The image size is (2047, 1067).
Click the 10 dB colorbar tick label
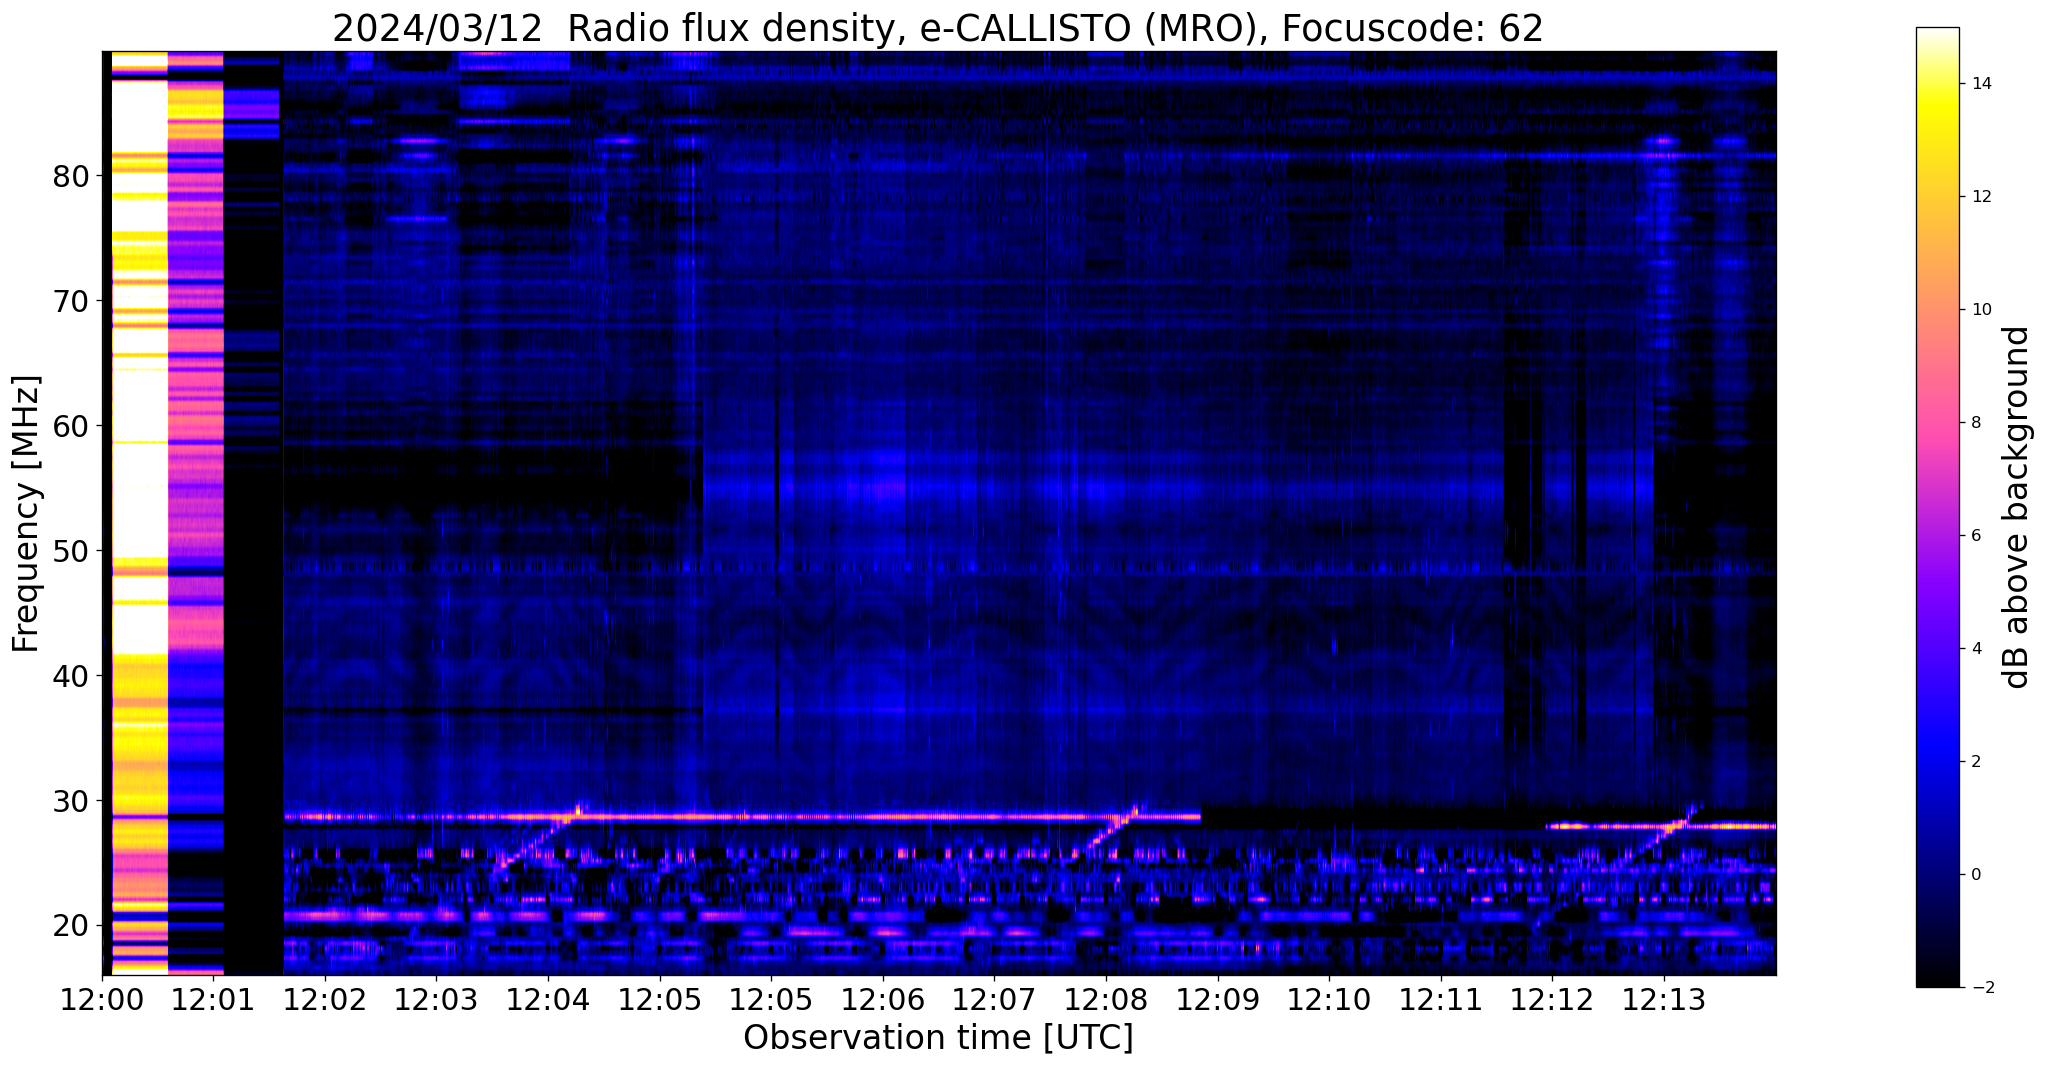tap(1982, 310)
